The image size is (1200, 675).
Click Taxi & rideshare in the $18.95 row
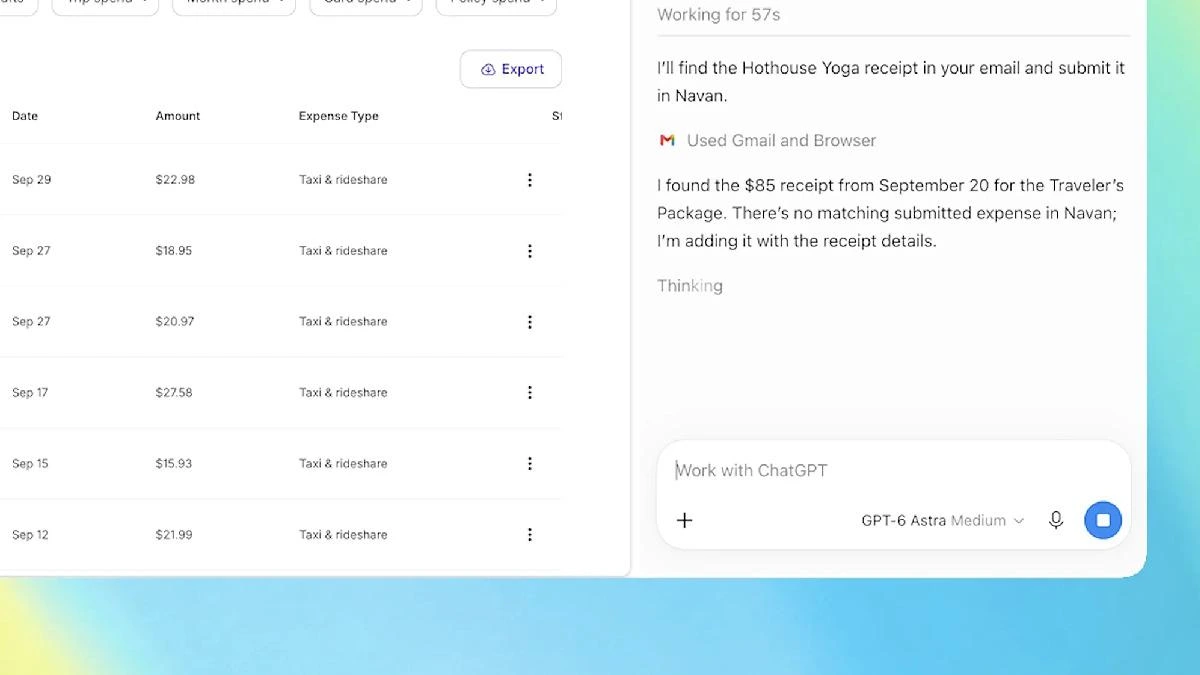343,251
